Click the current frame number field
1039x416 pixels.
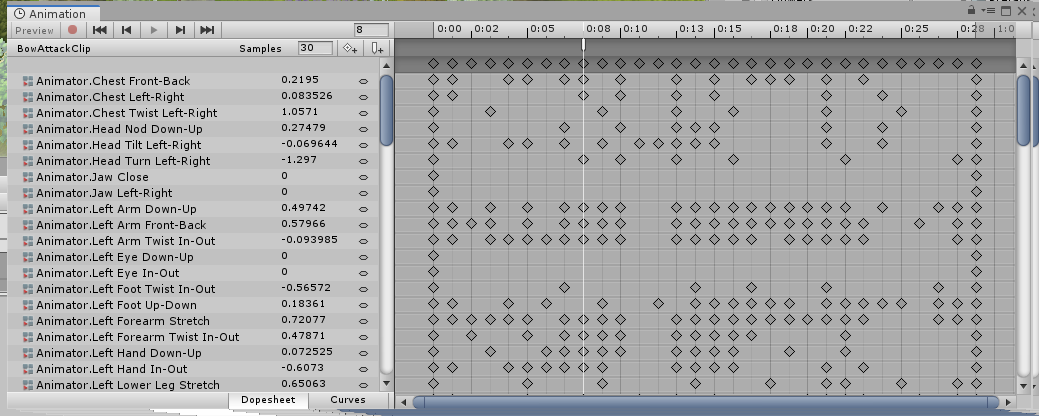[372, 30]
